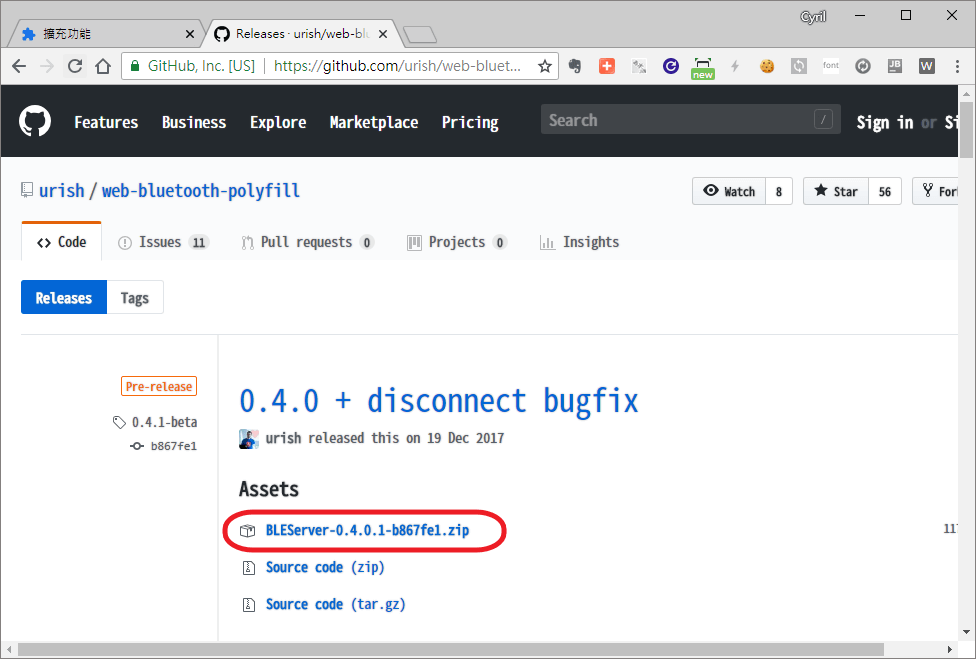Click the satellite image extension icon
The image size is (976, 659).
[x=639, y=66]
